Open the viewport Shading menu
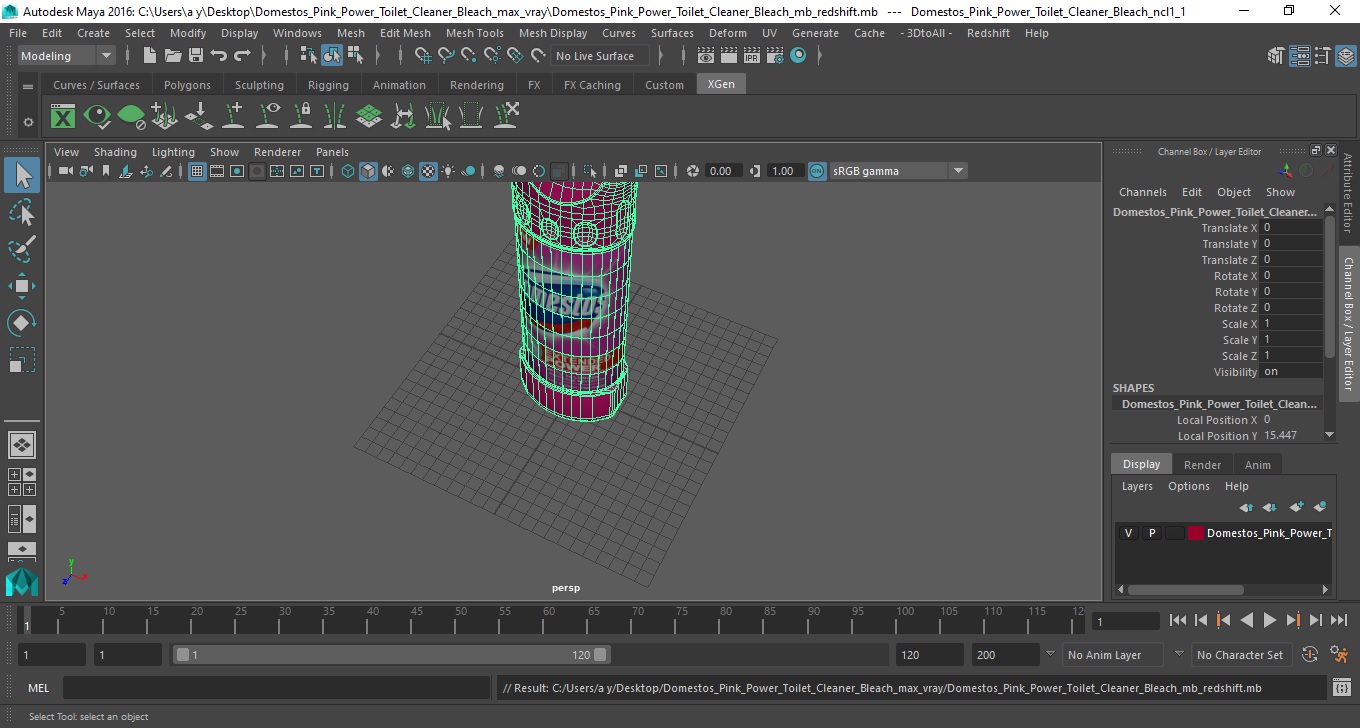The width and height of the screenshot is (1360, 728). click(115, 152)
